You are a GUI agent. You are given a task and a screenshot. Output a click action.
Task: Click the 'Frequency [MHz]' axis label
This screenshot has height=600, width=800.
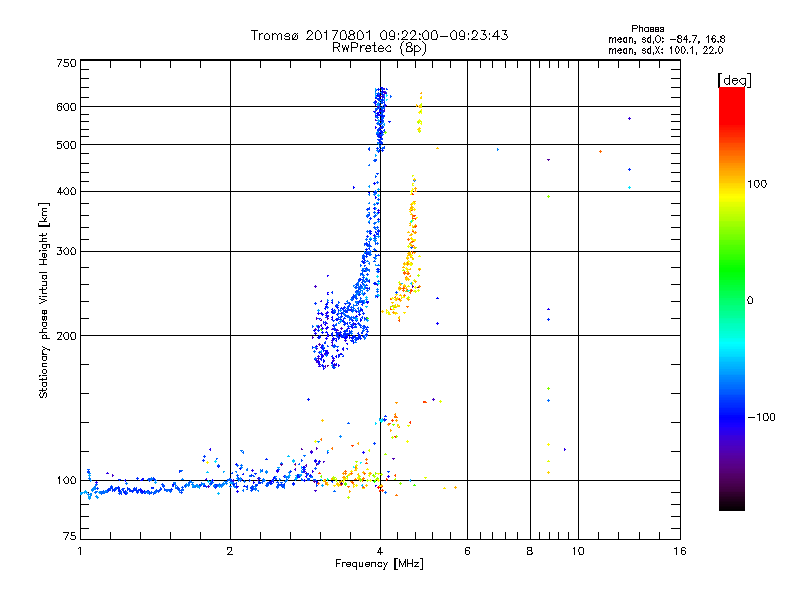(379, 564)
